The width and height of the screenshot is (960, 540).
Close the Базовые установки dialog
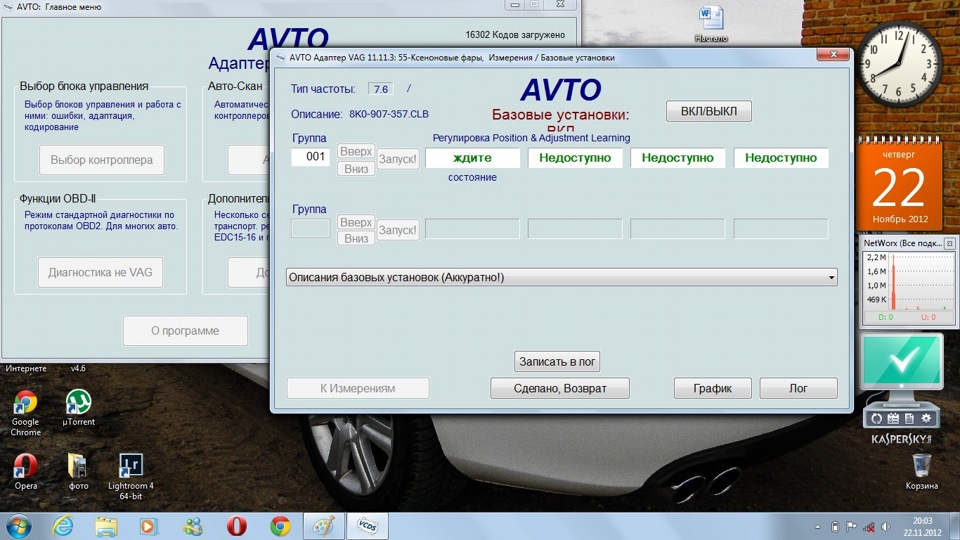833,54
